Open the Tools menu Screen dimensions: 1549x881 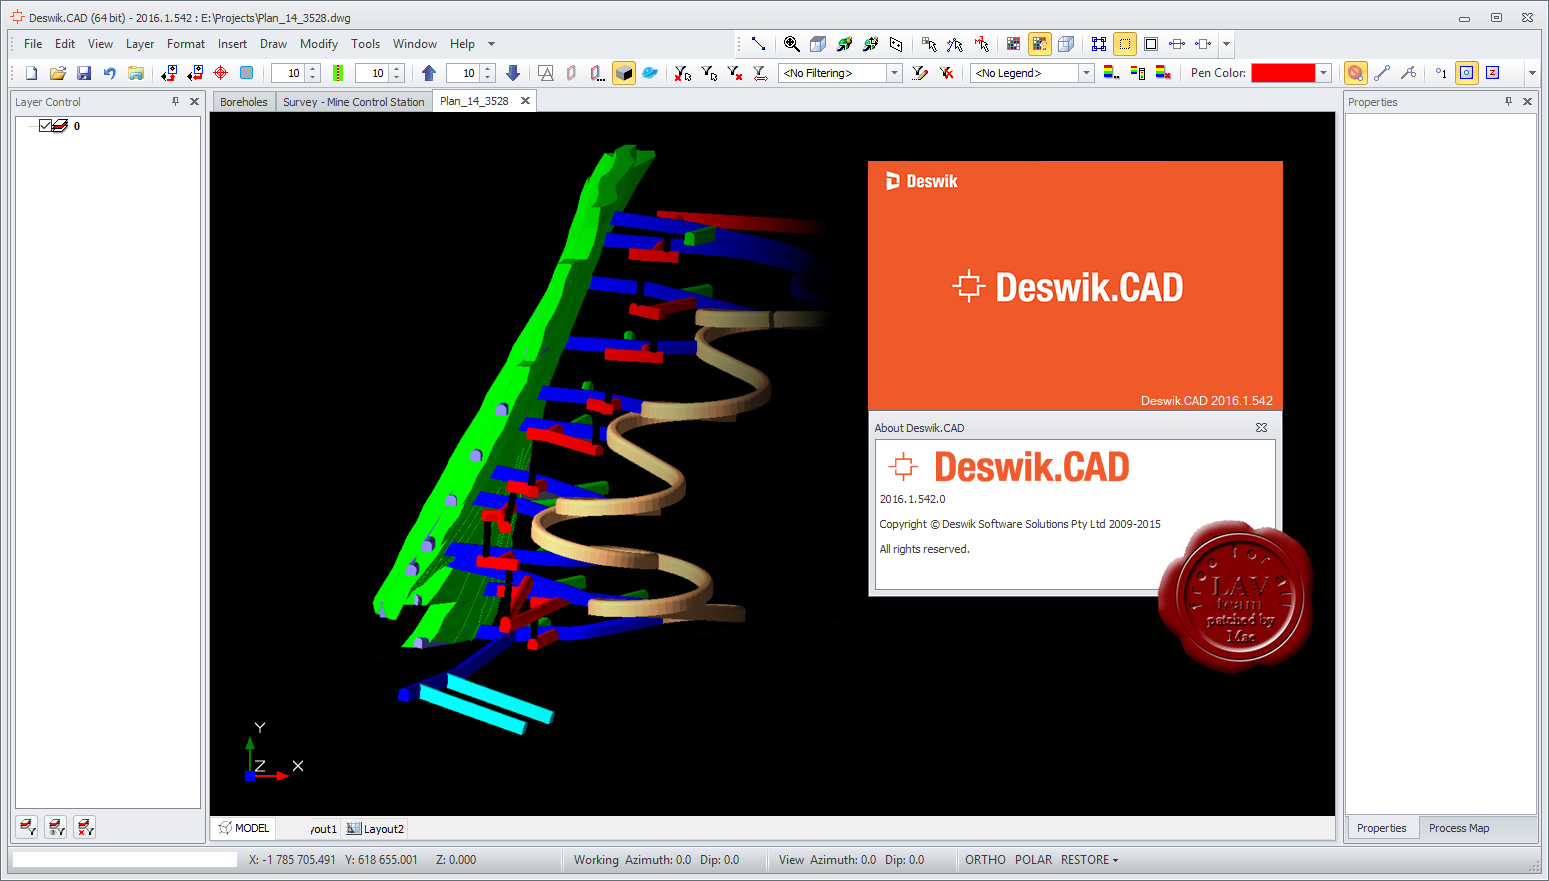[x=365, y=44]
